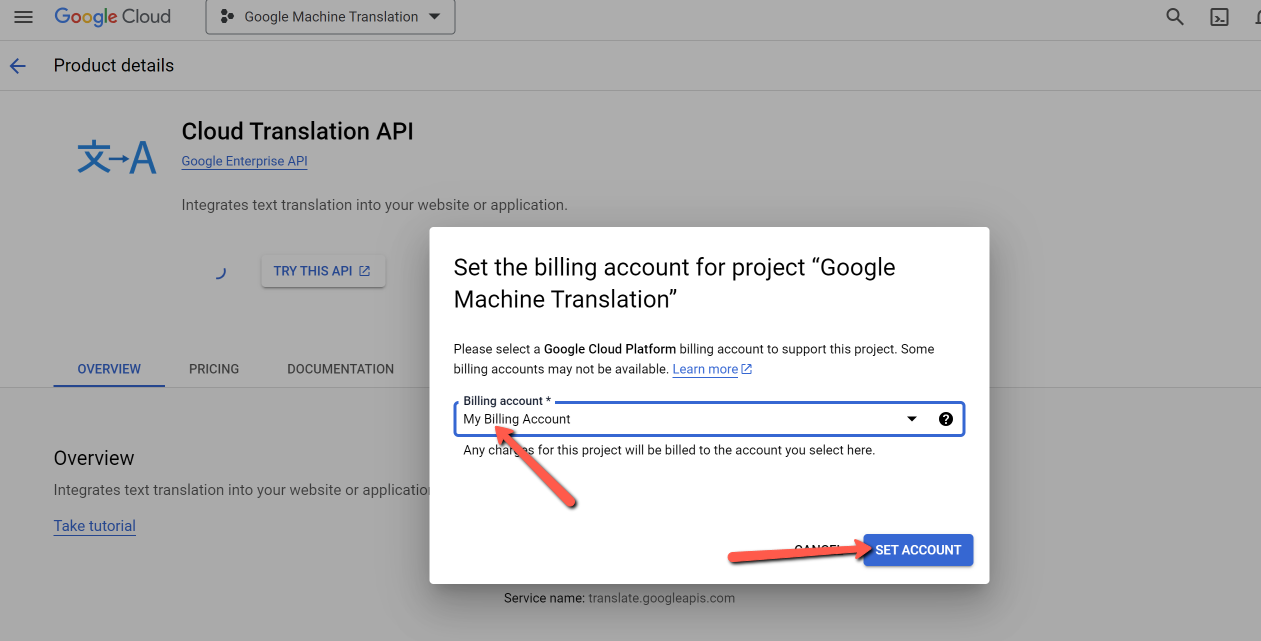Click the Cloud Translation API logo
1261x641 pixels.
[117, 158]
